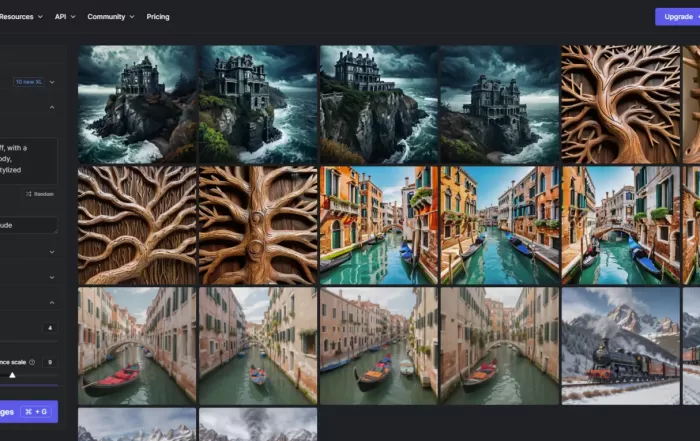
Task: Open the fourth pale Venice canal image in the third row
Action: (x=500, y=346)
